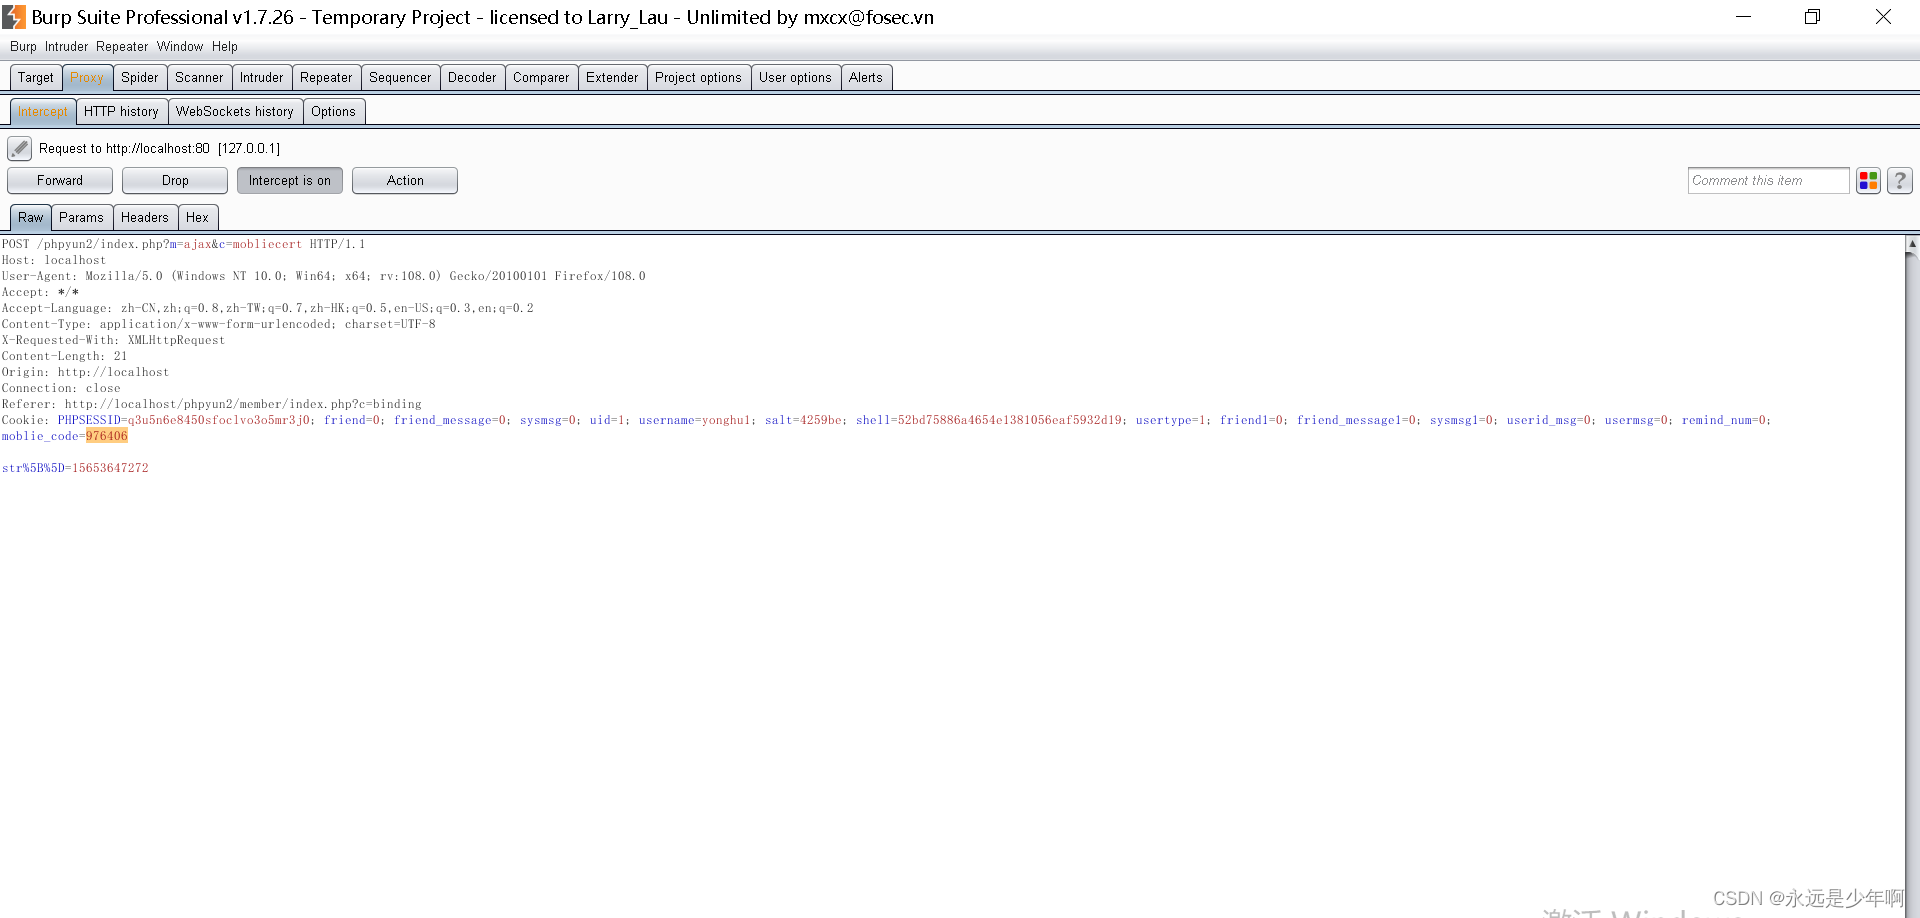Viewport: 1920px width, 918px height.
Task: Click the PHPSESSID cookie value
Action: (x=218, y=420)
